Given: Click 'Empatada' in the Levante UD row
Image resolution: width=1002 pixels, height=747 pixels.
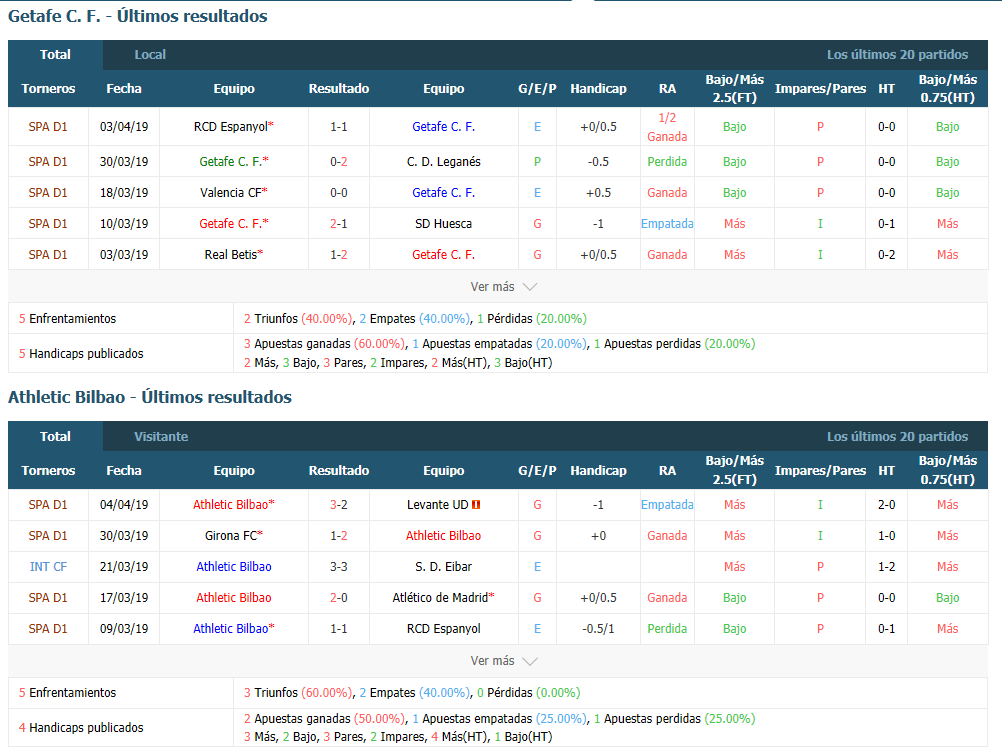Looking at the screenshot, I should [667, 505].
